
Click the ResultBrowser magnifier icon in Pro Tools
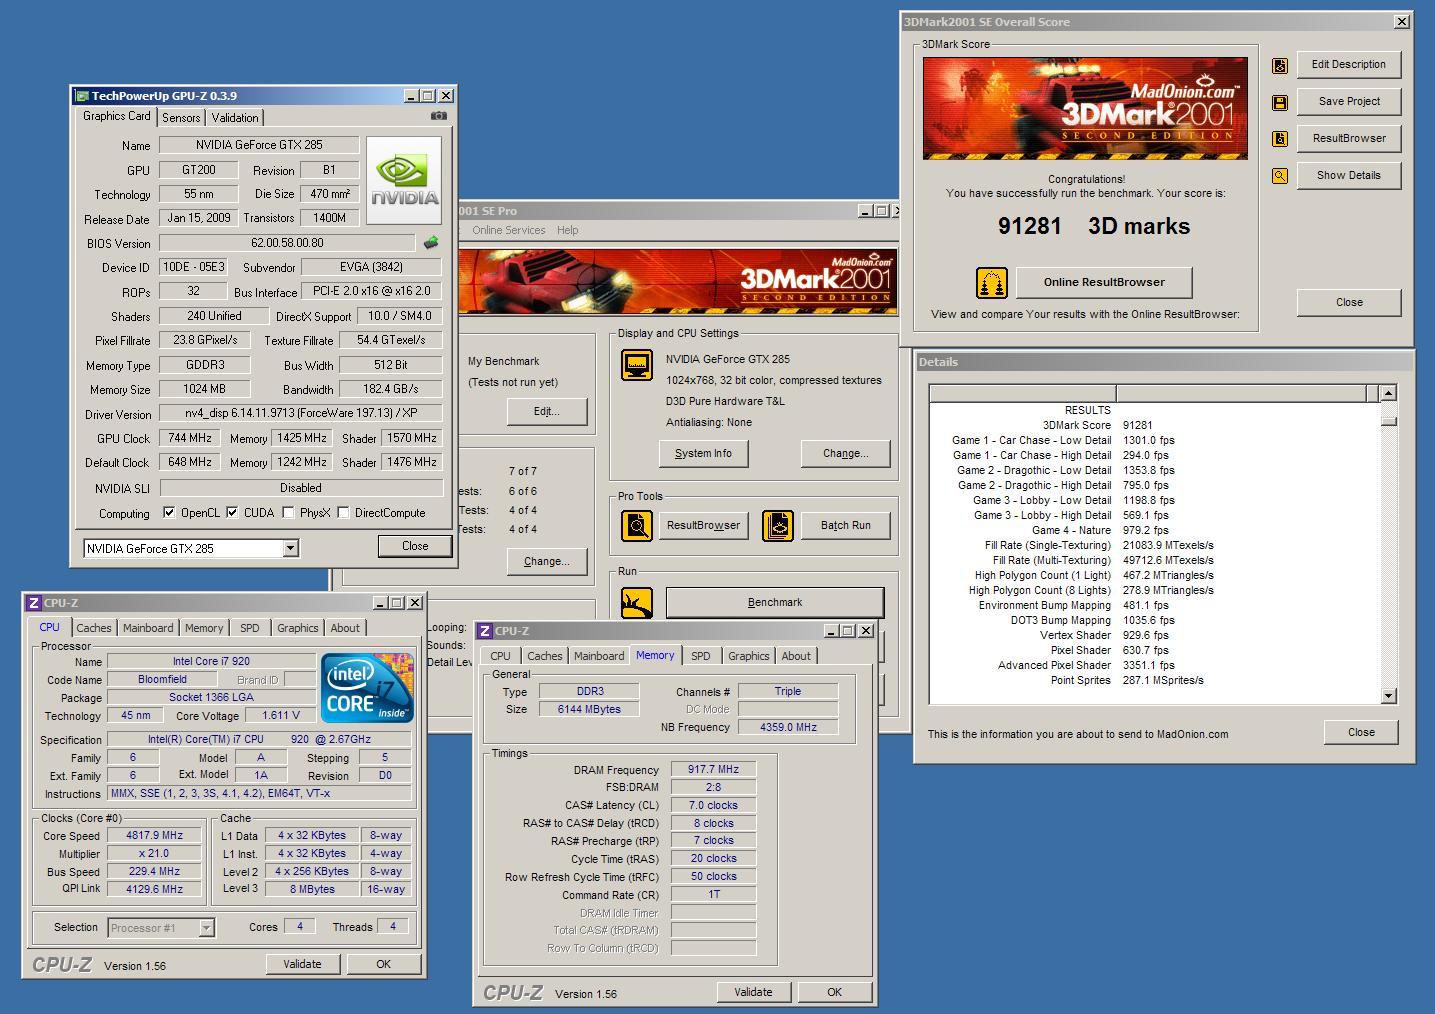[x=637, y=525]
